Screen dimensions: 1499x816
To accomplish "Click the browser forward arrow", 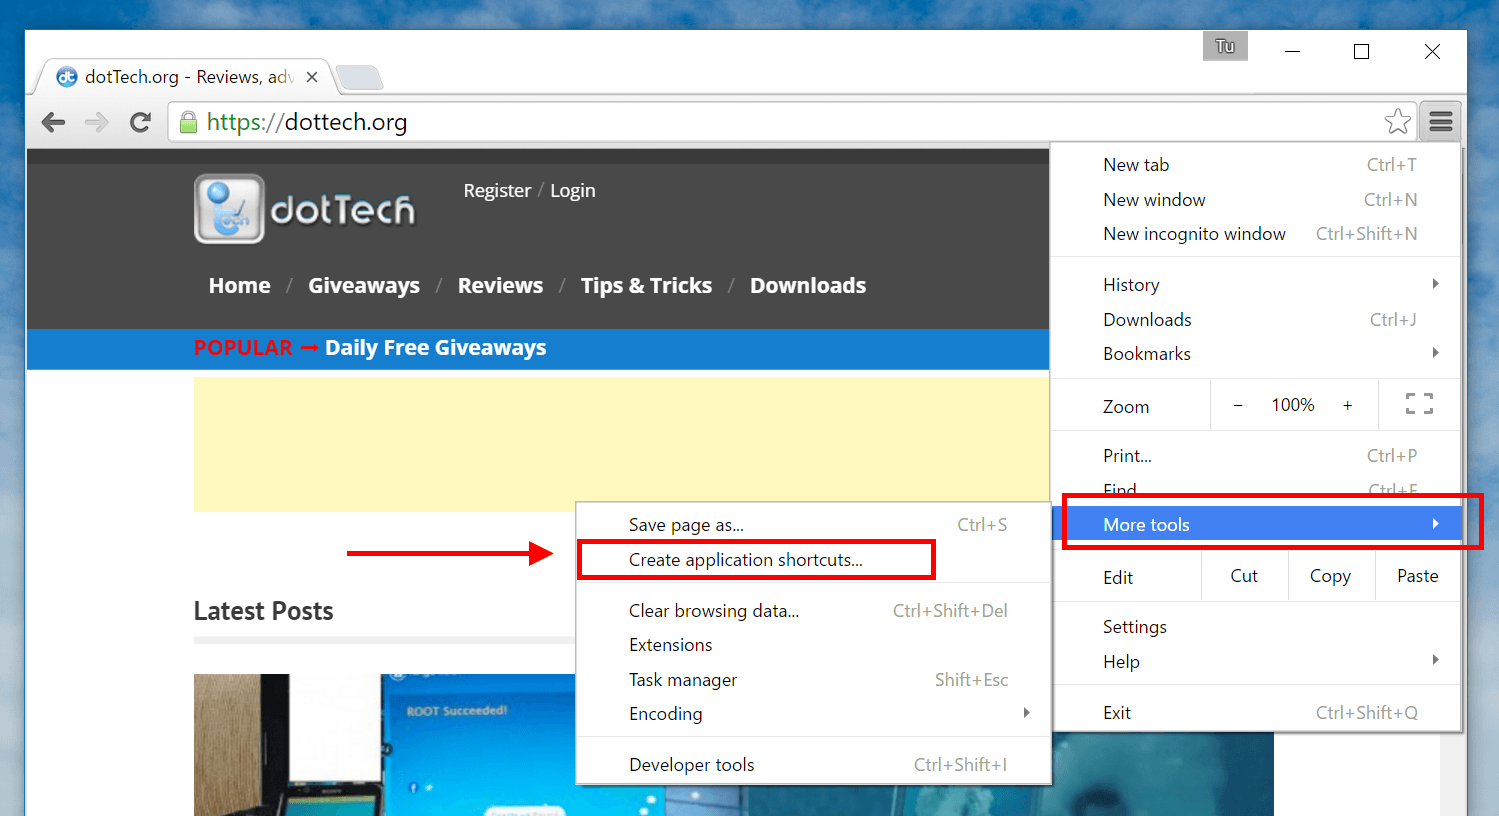I will pos(96,122).
